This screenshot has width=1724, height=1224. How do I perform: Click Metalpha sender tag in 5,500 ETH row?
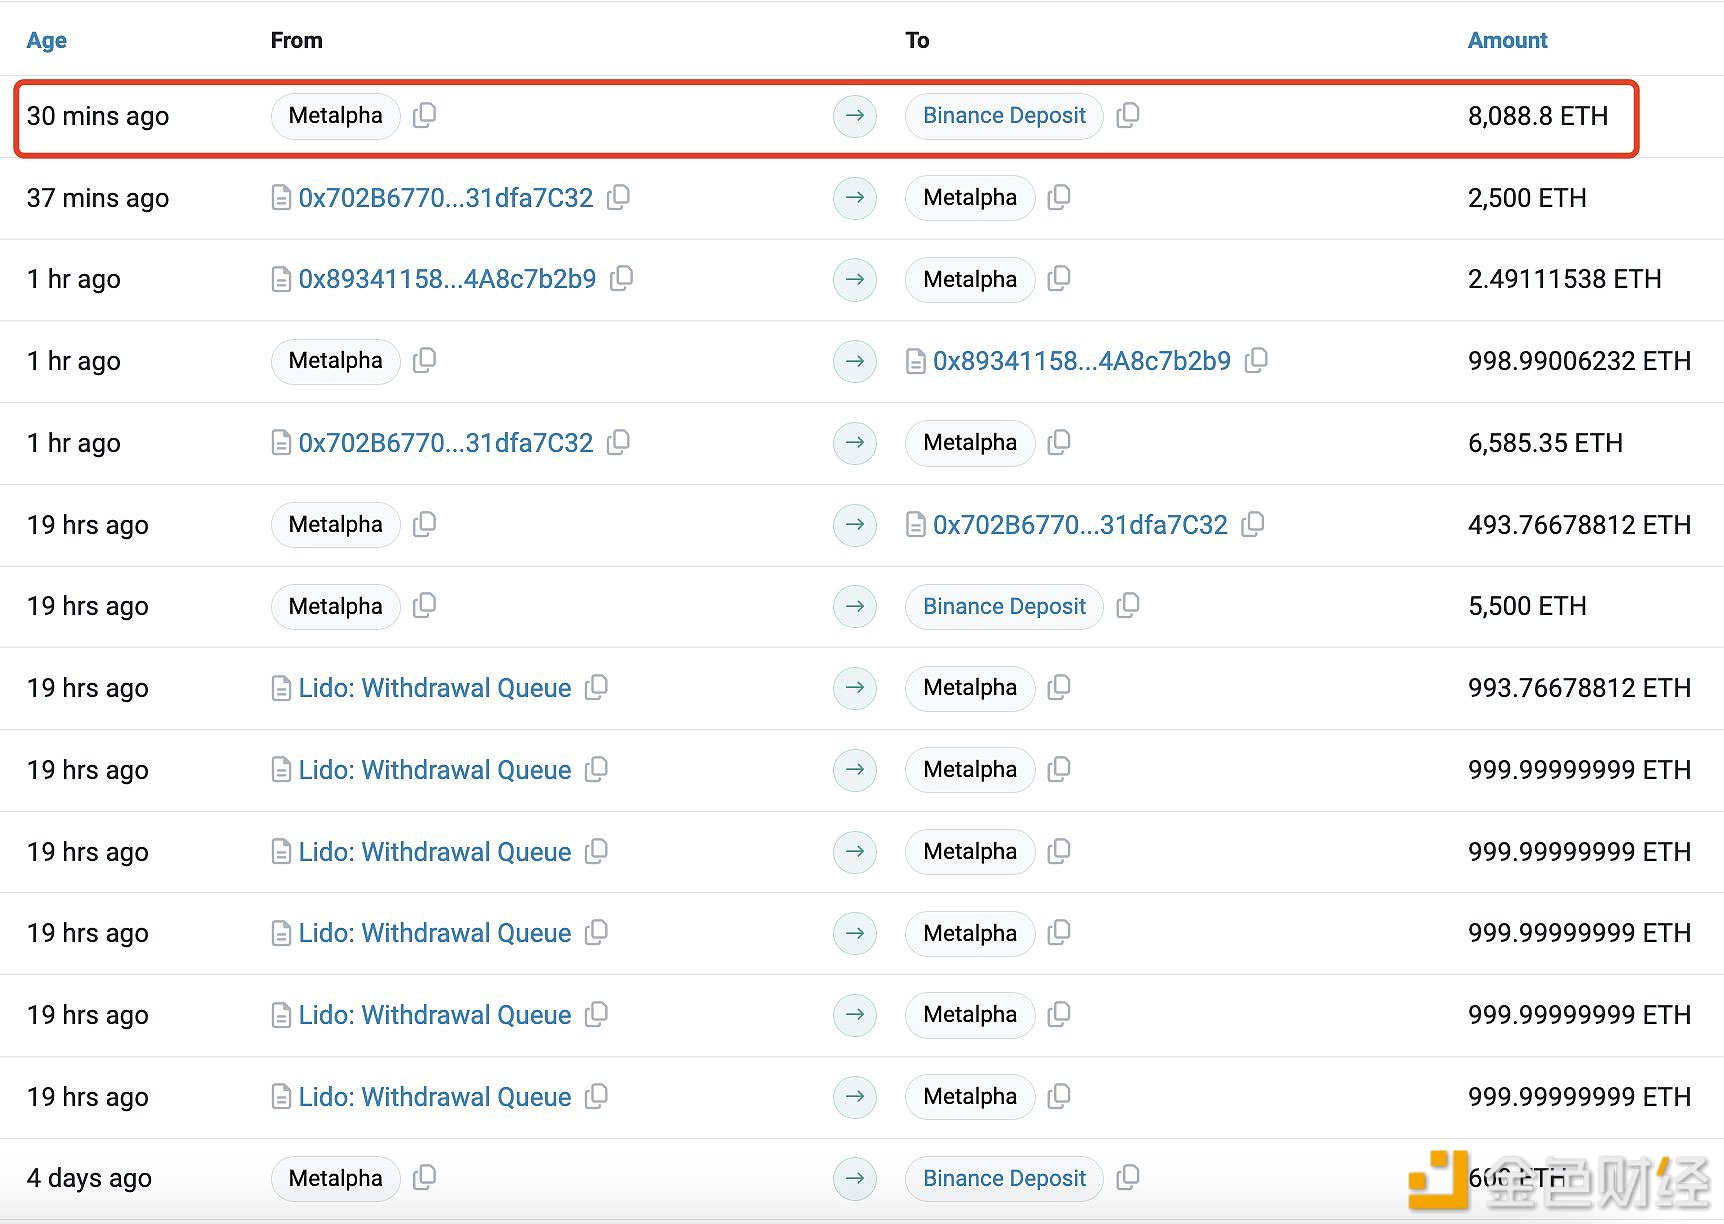(x=335, y=606)
